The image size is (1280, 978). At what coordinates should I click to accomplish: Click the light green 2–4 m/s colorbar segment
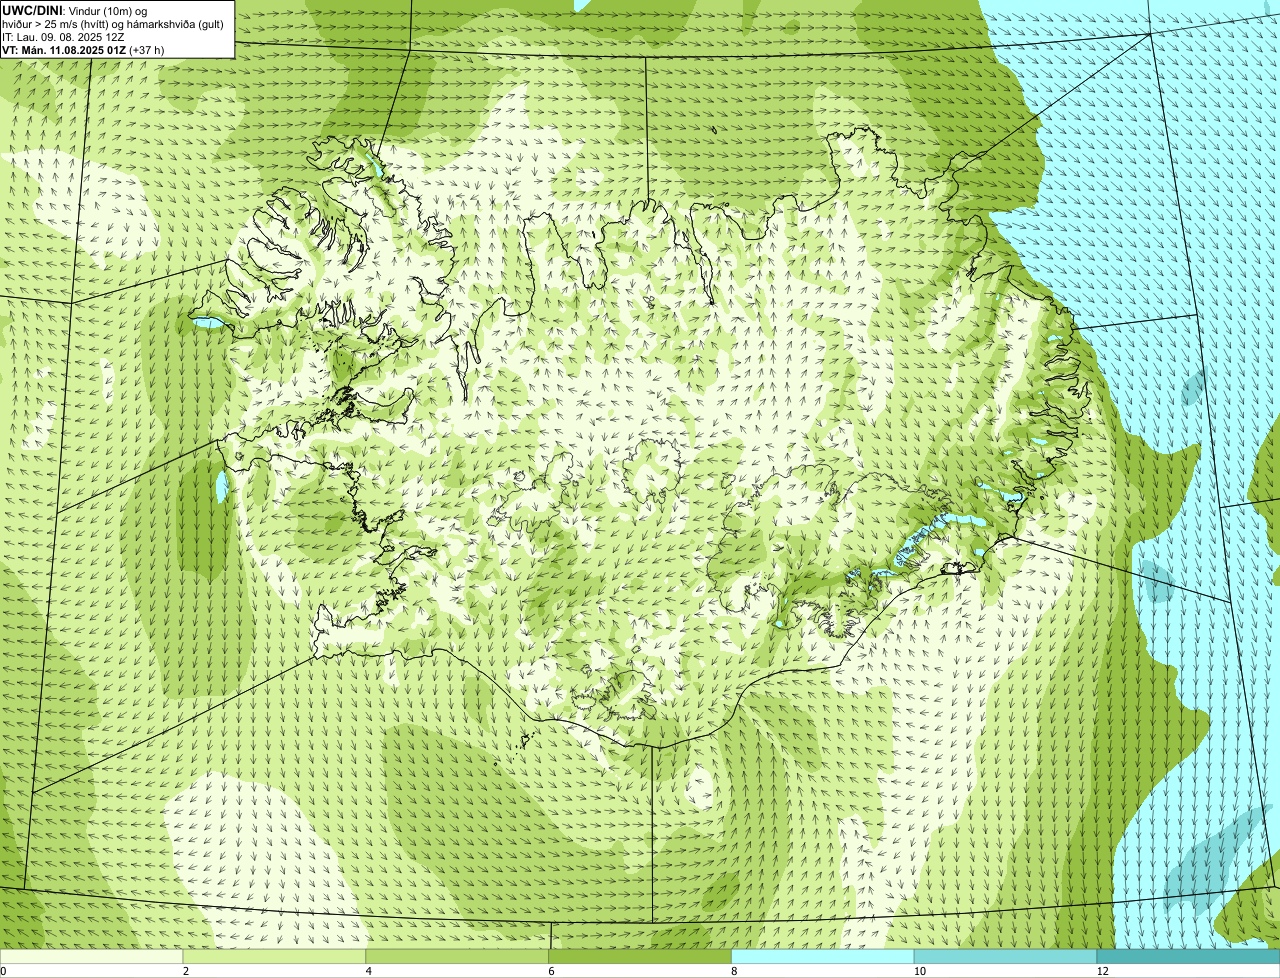pyautogui.click(x=275, y=957)
